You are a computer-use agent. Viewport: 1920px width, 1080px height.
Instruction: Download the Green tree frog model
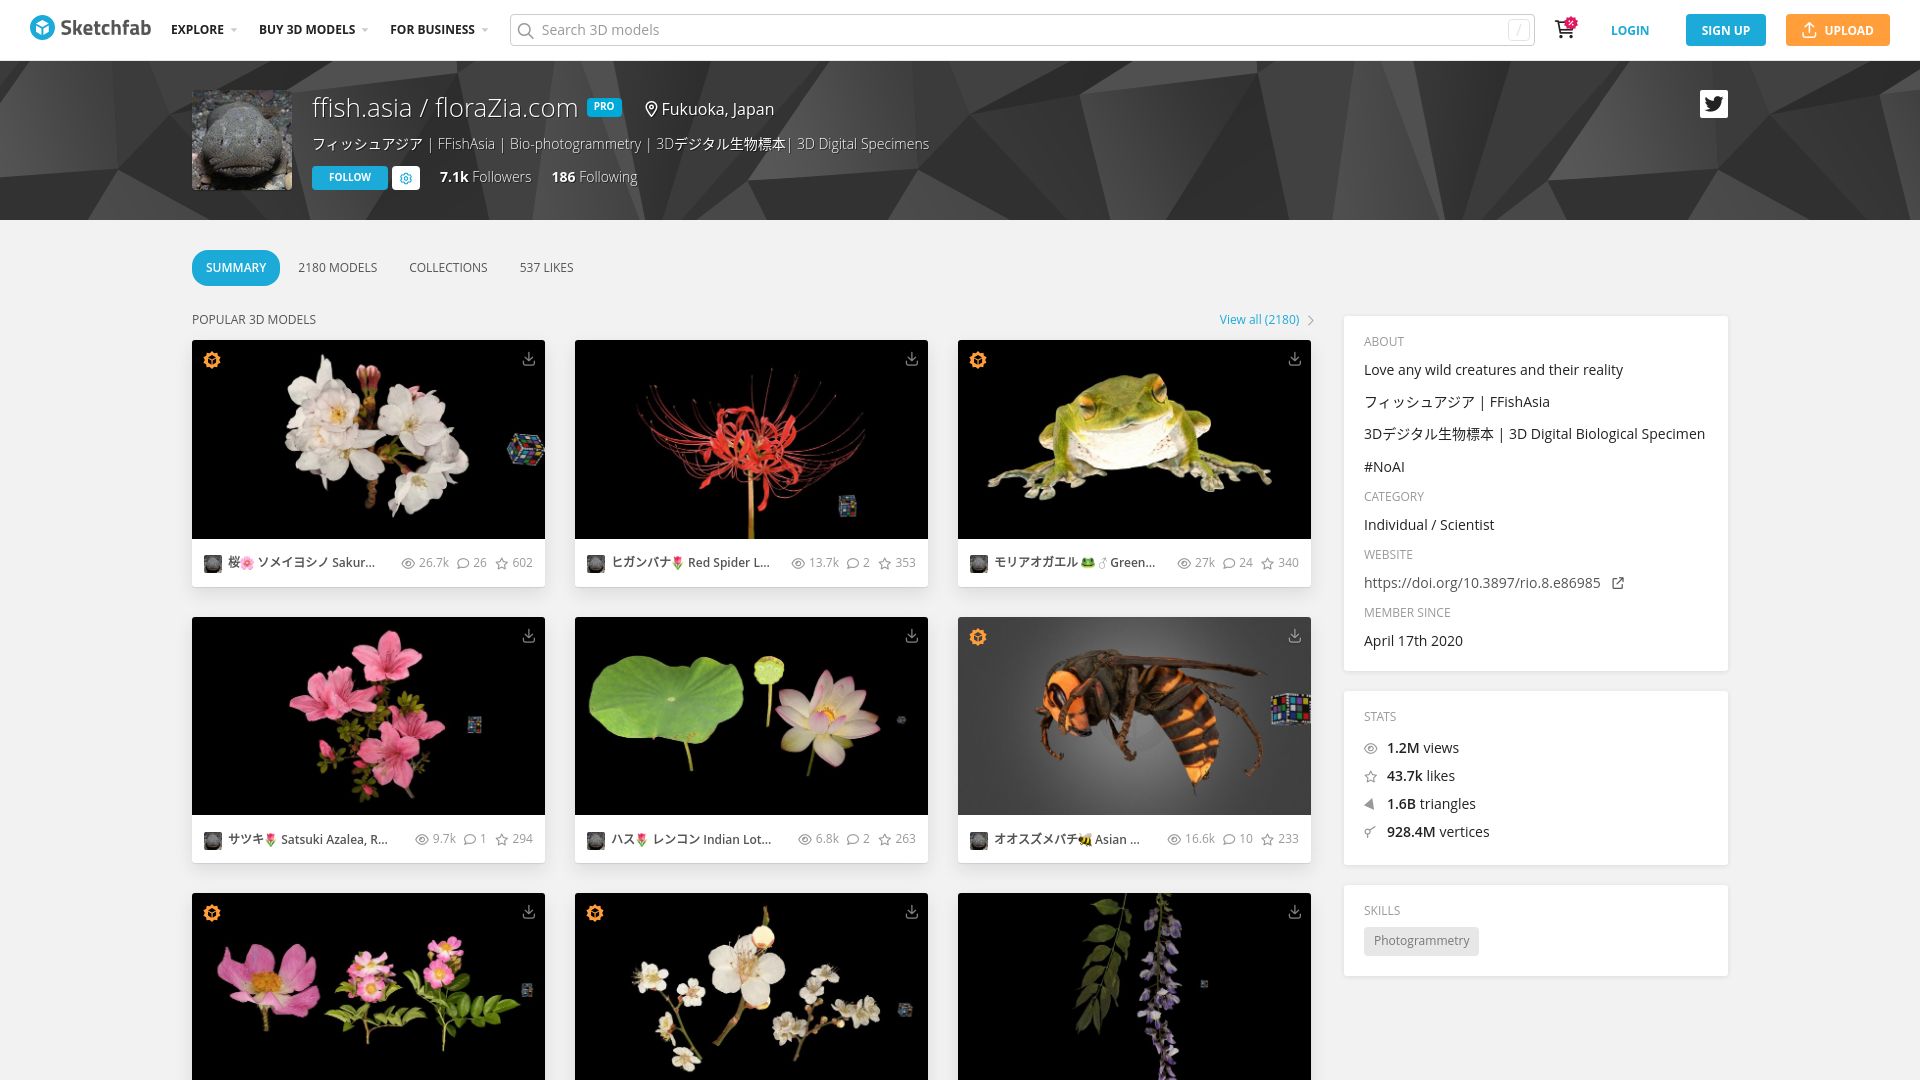(1295, 359)
